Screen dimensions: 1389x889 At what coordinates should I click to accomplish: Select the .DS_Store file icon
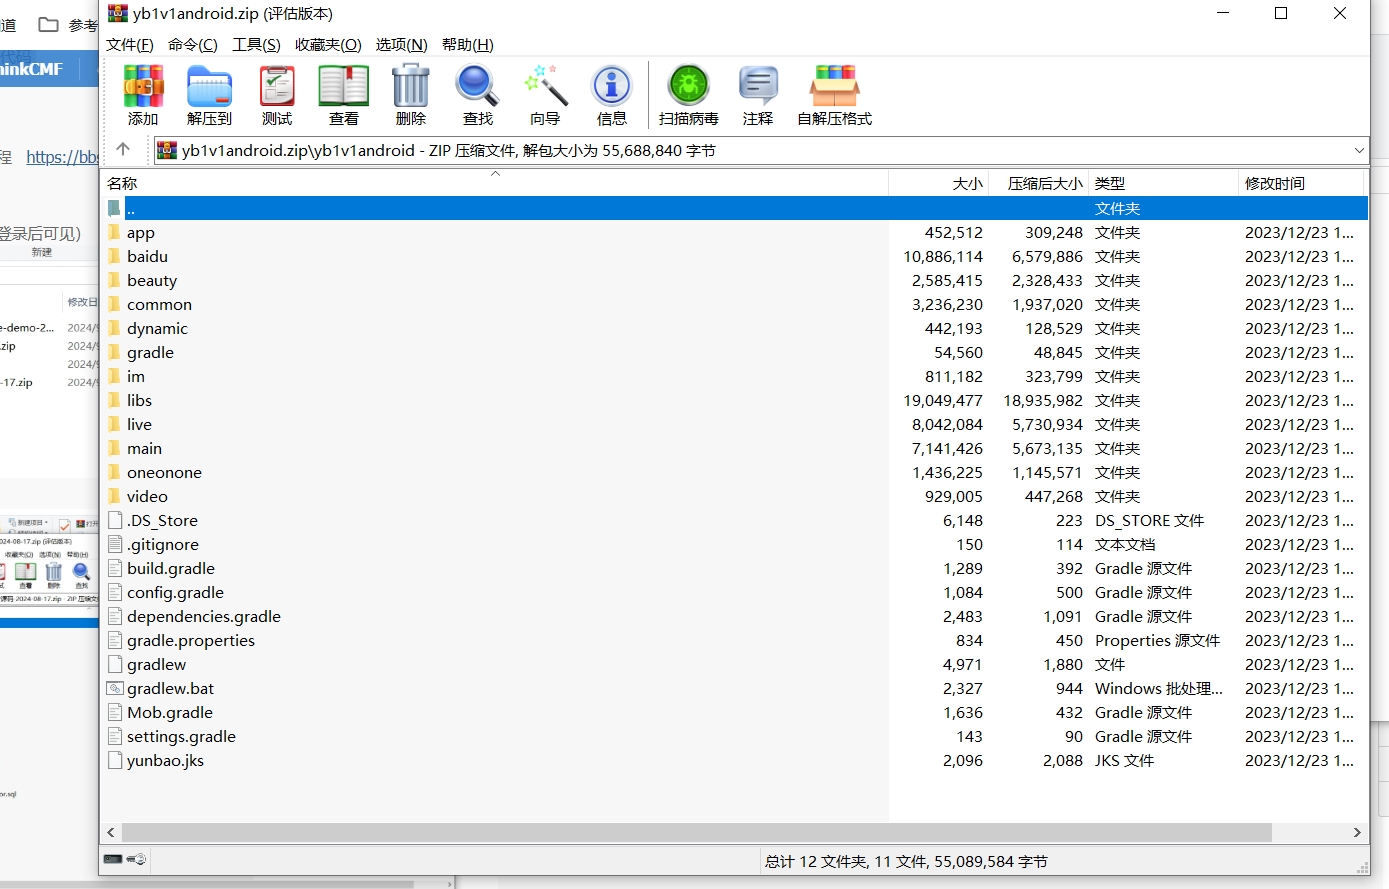pyautogui.click(x=115, y=520)
